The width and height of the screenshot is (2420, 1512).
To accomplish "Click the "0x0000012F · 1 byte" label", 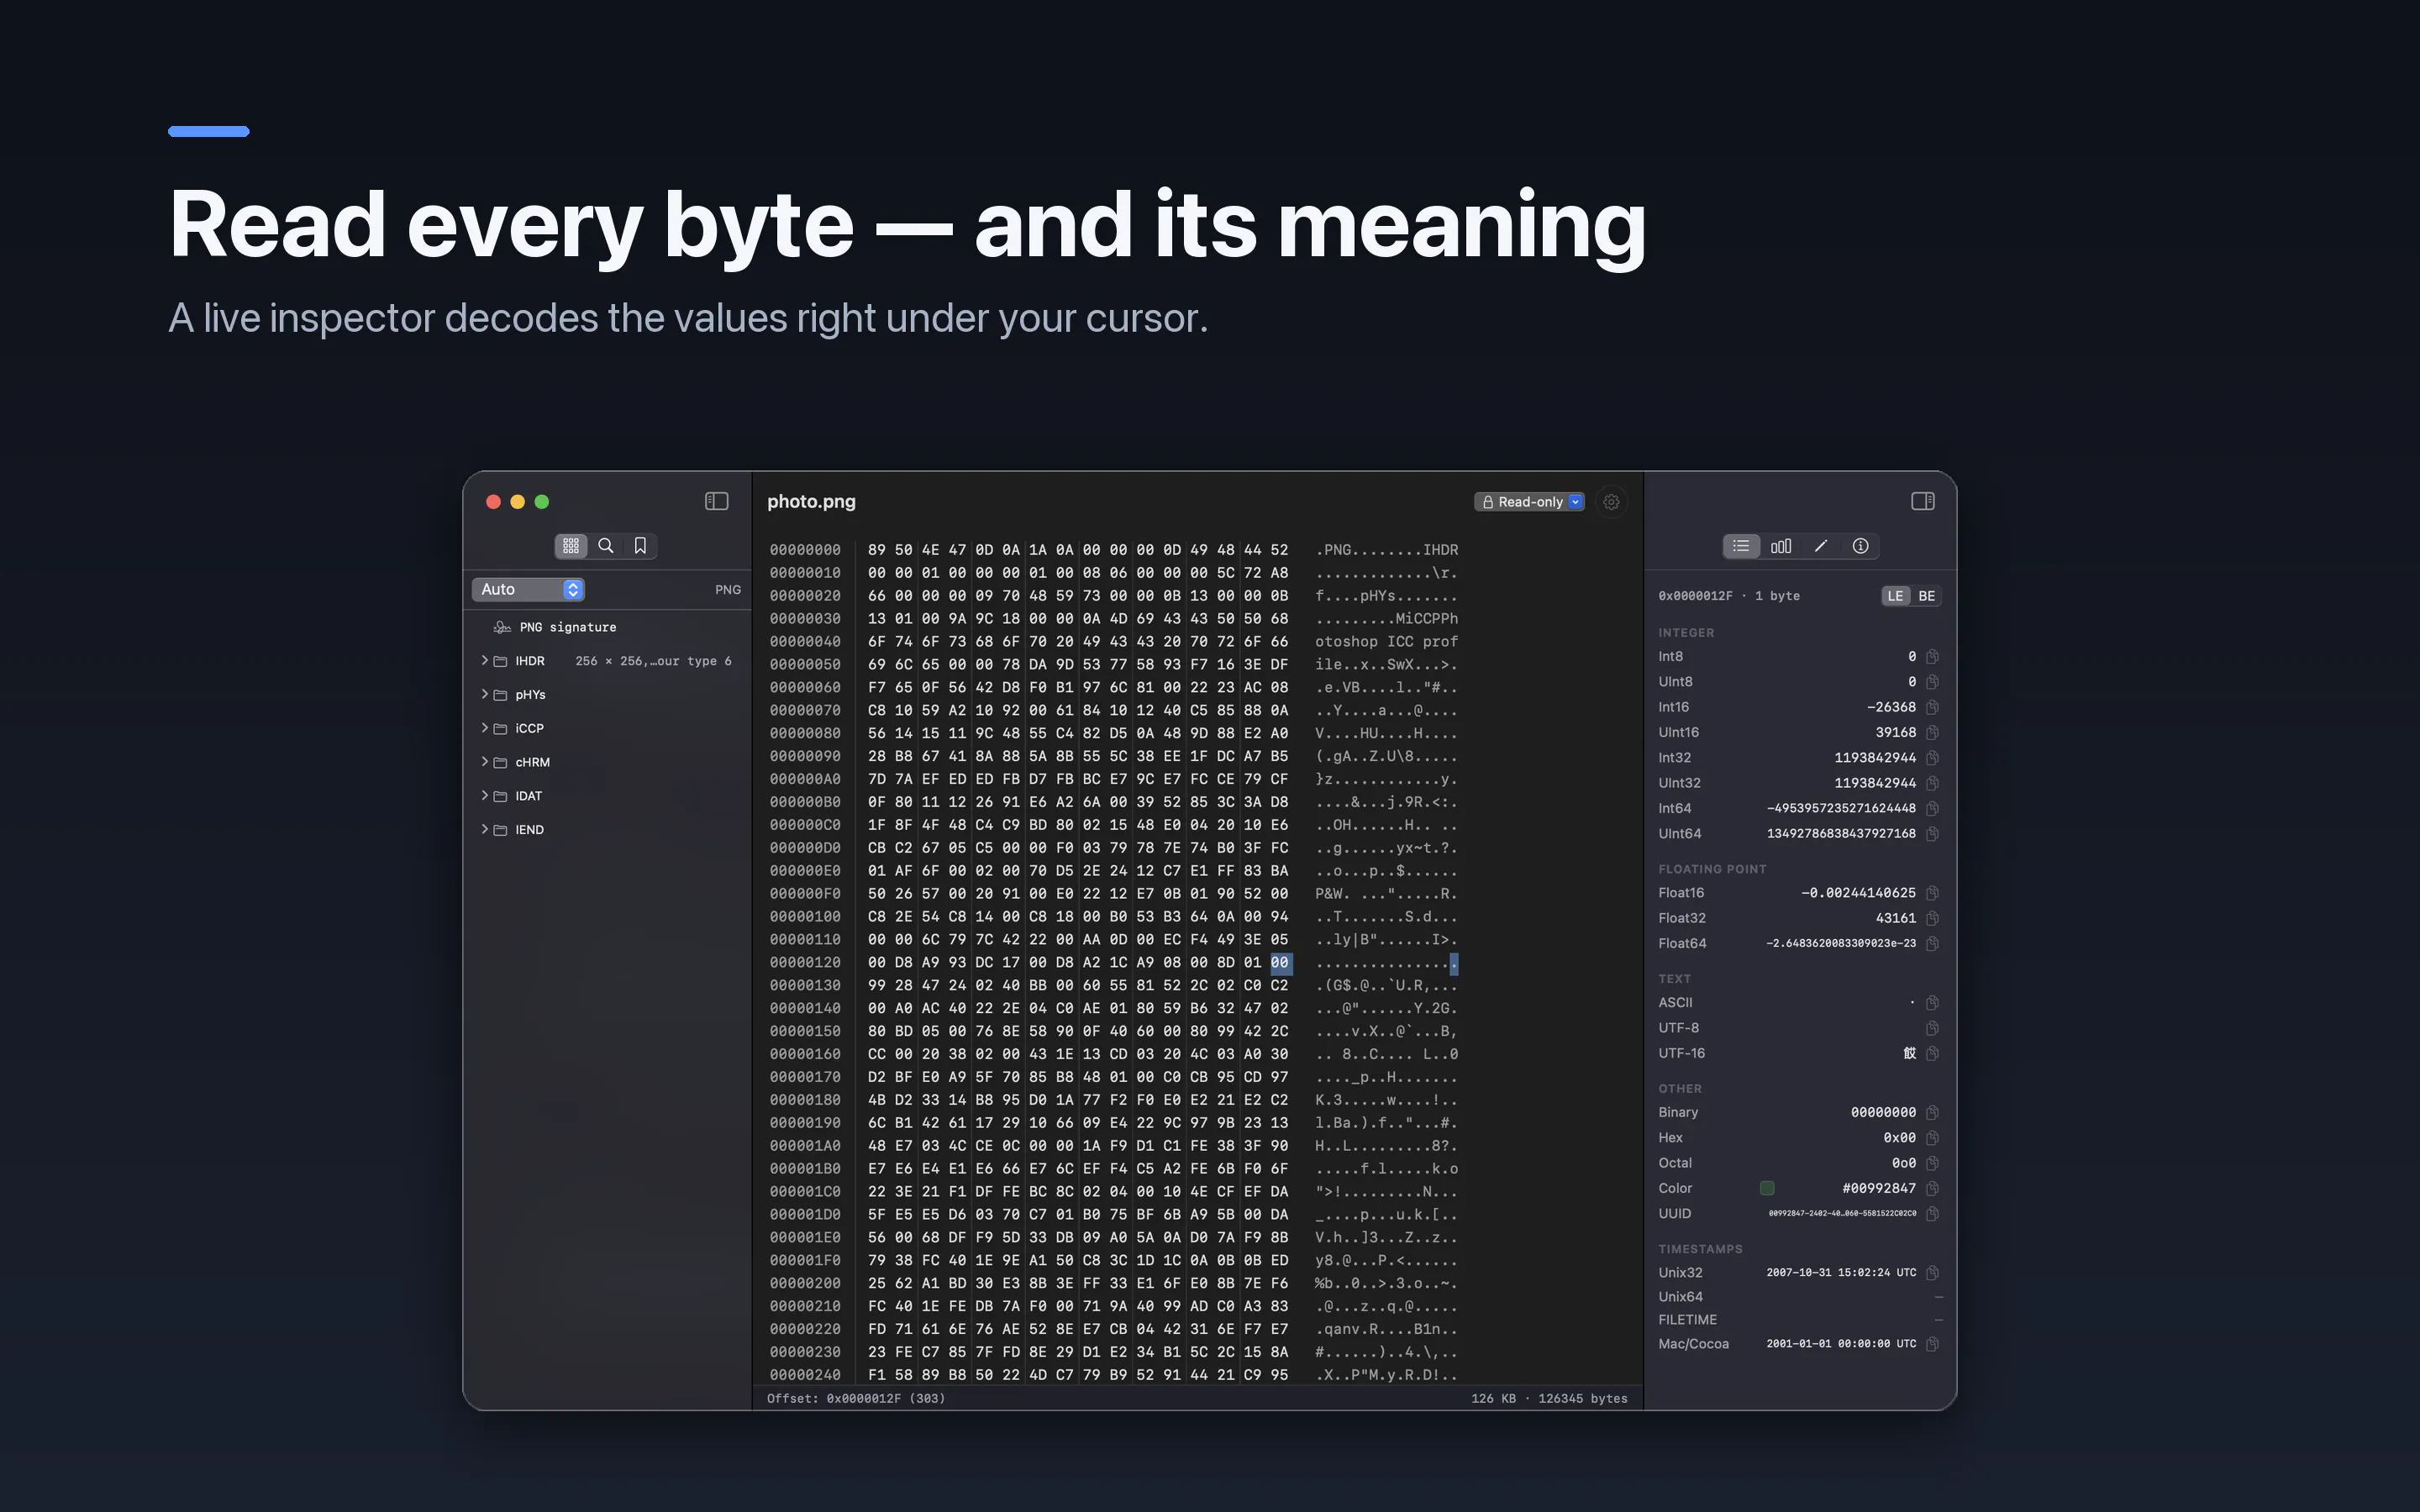I will tap(1728, 596).
